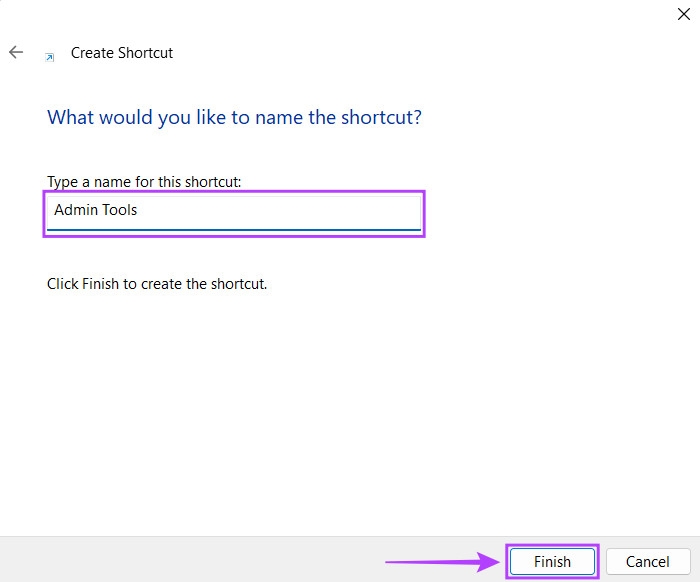700x582 pixels.
Task: Click the shortcut name field containing Admin Tools
Action: tap(234, 213)
